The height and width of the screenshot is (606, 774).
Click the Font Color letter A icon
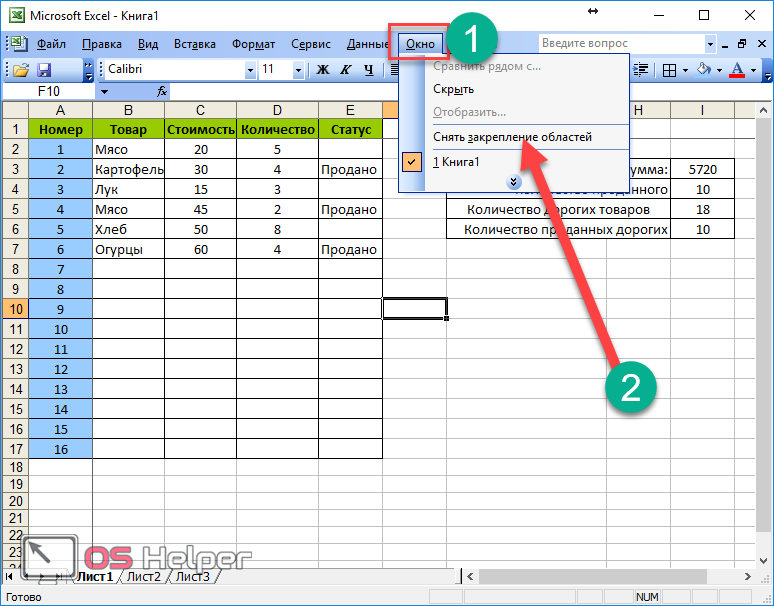[737, 70]
